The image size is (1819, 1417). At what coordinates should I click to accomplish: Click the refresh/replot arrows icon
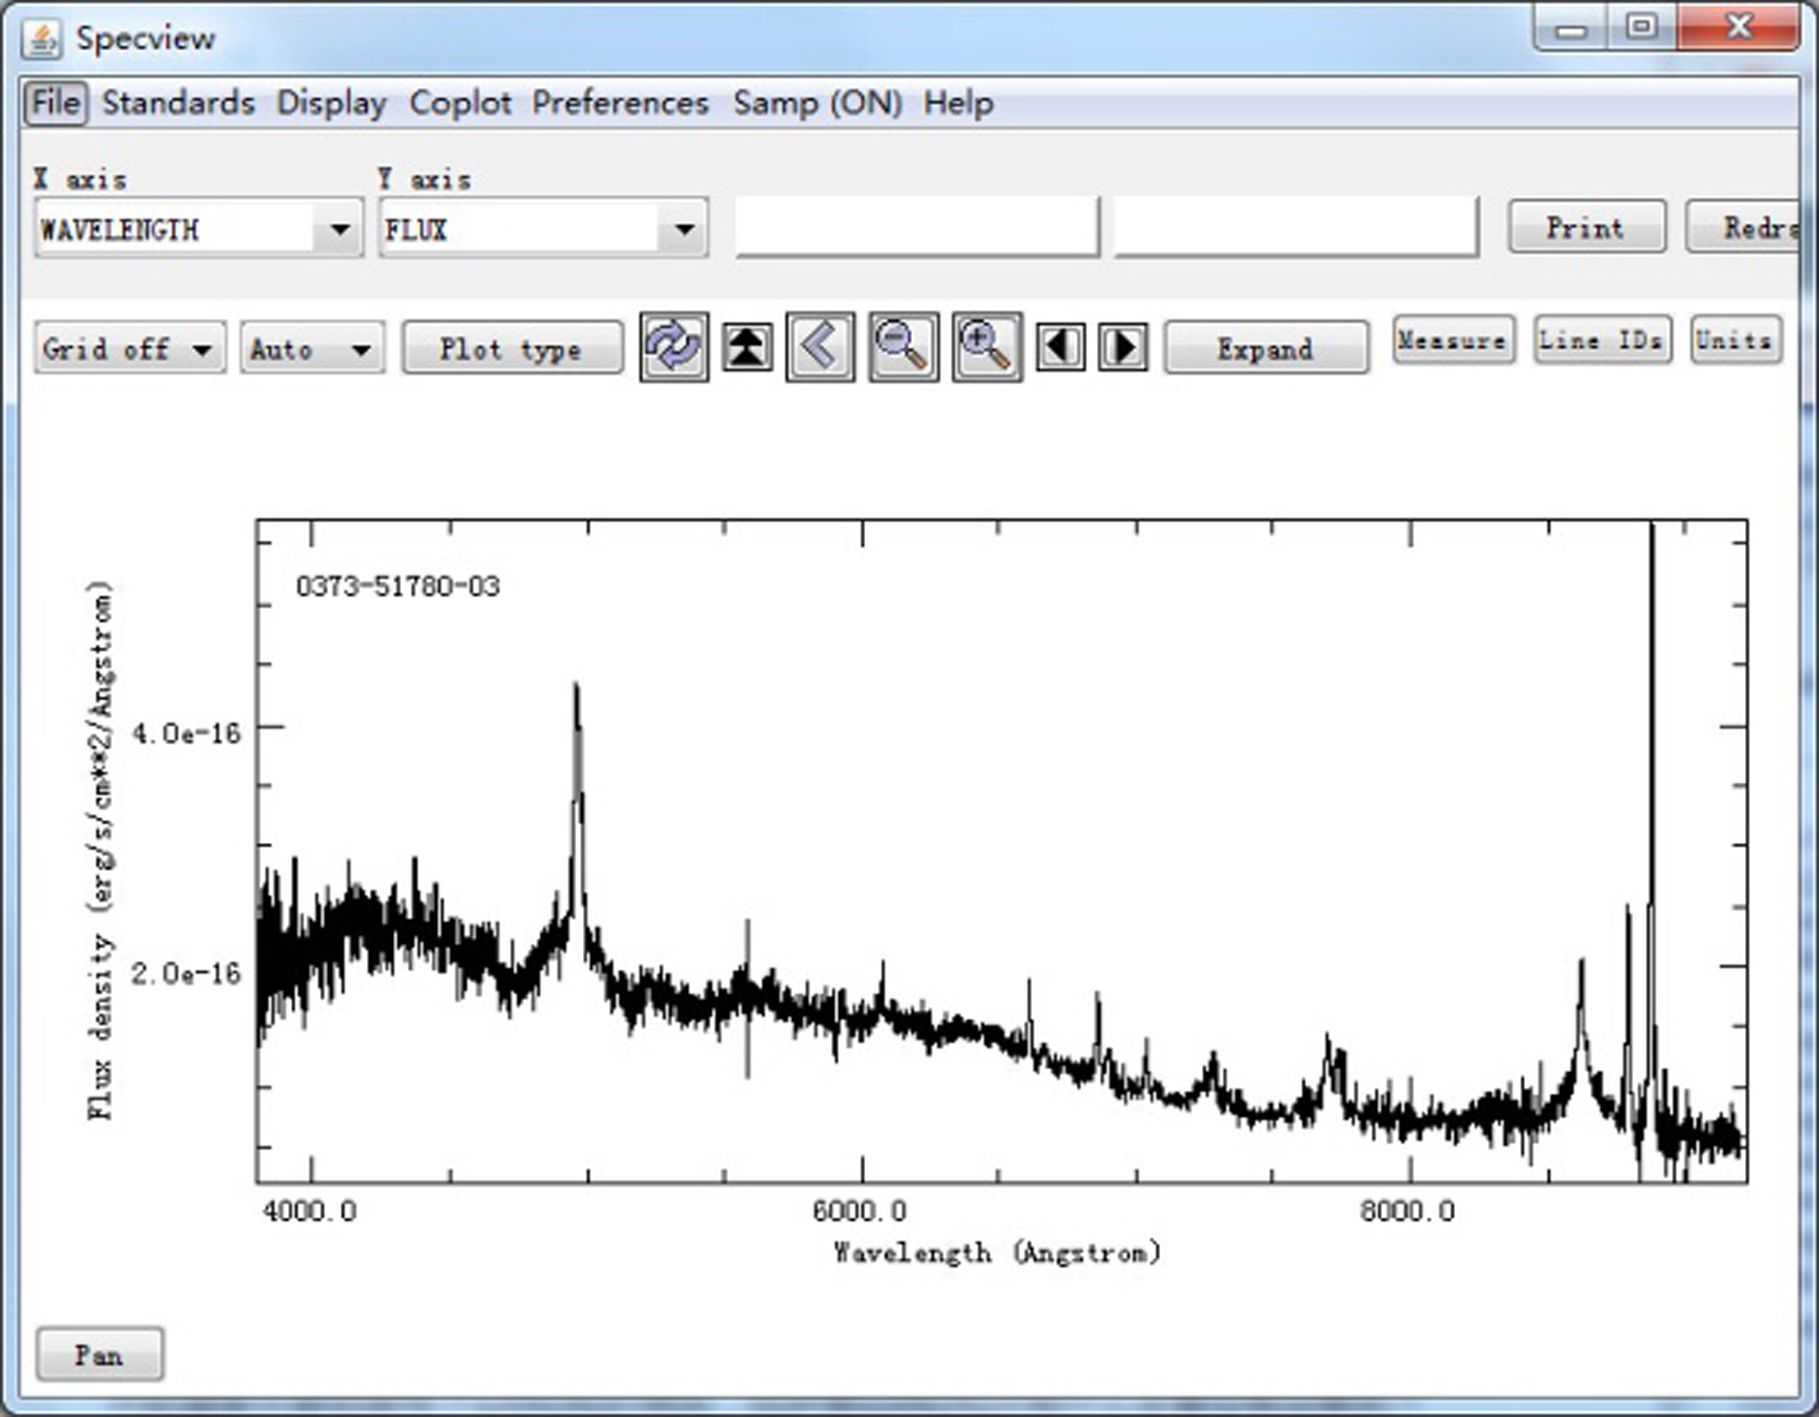tap(673, 347)
